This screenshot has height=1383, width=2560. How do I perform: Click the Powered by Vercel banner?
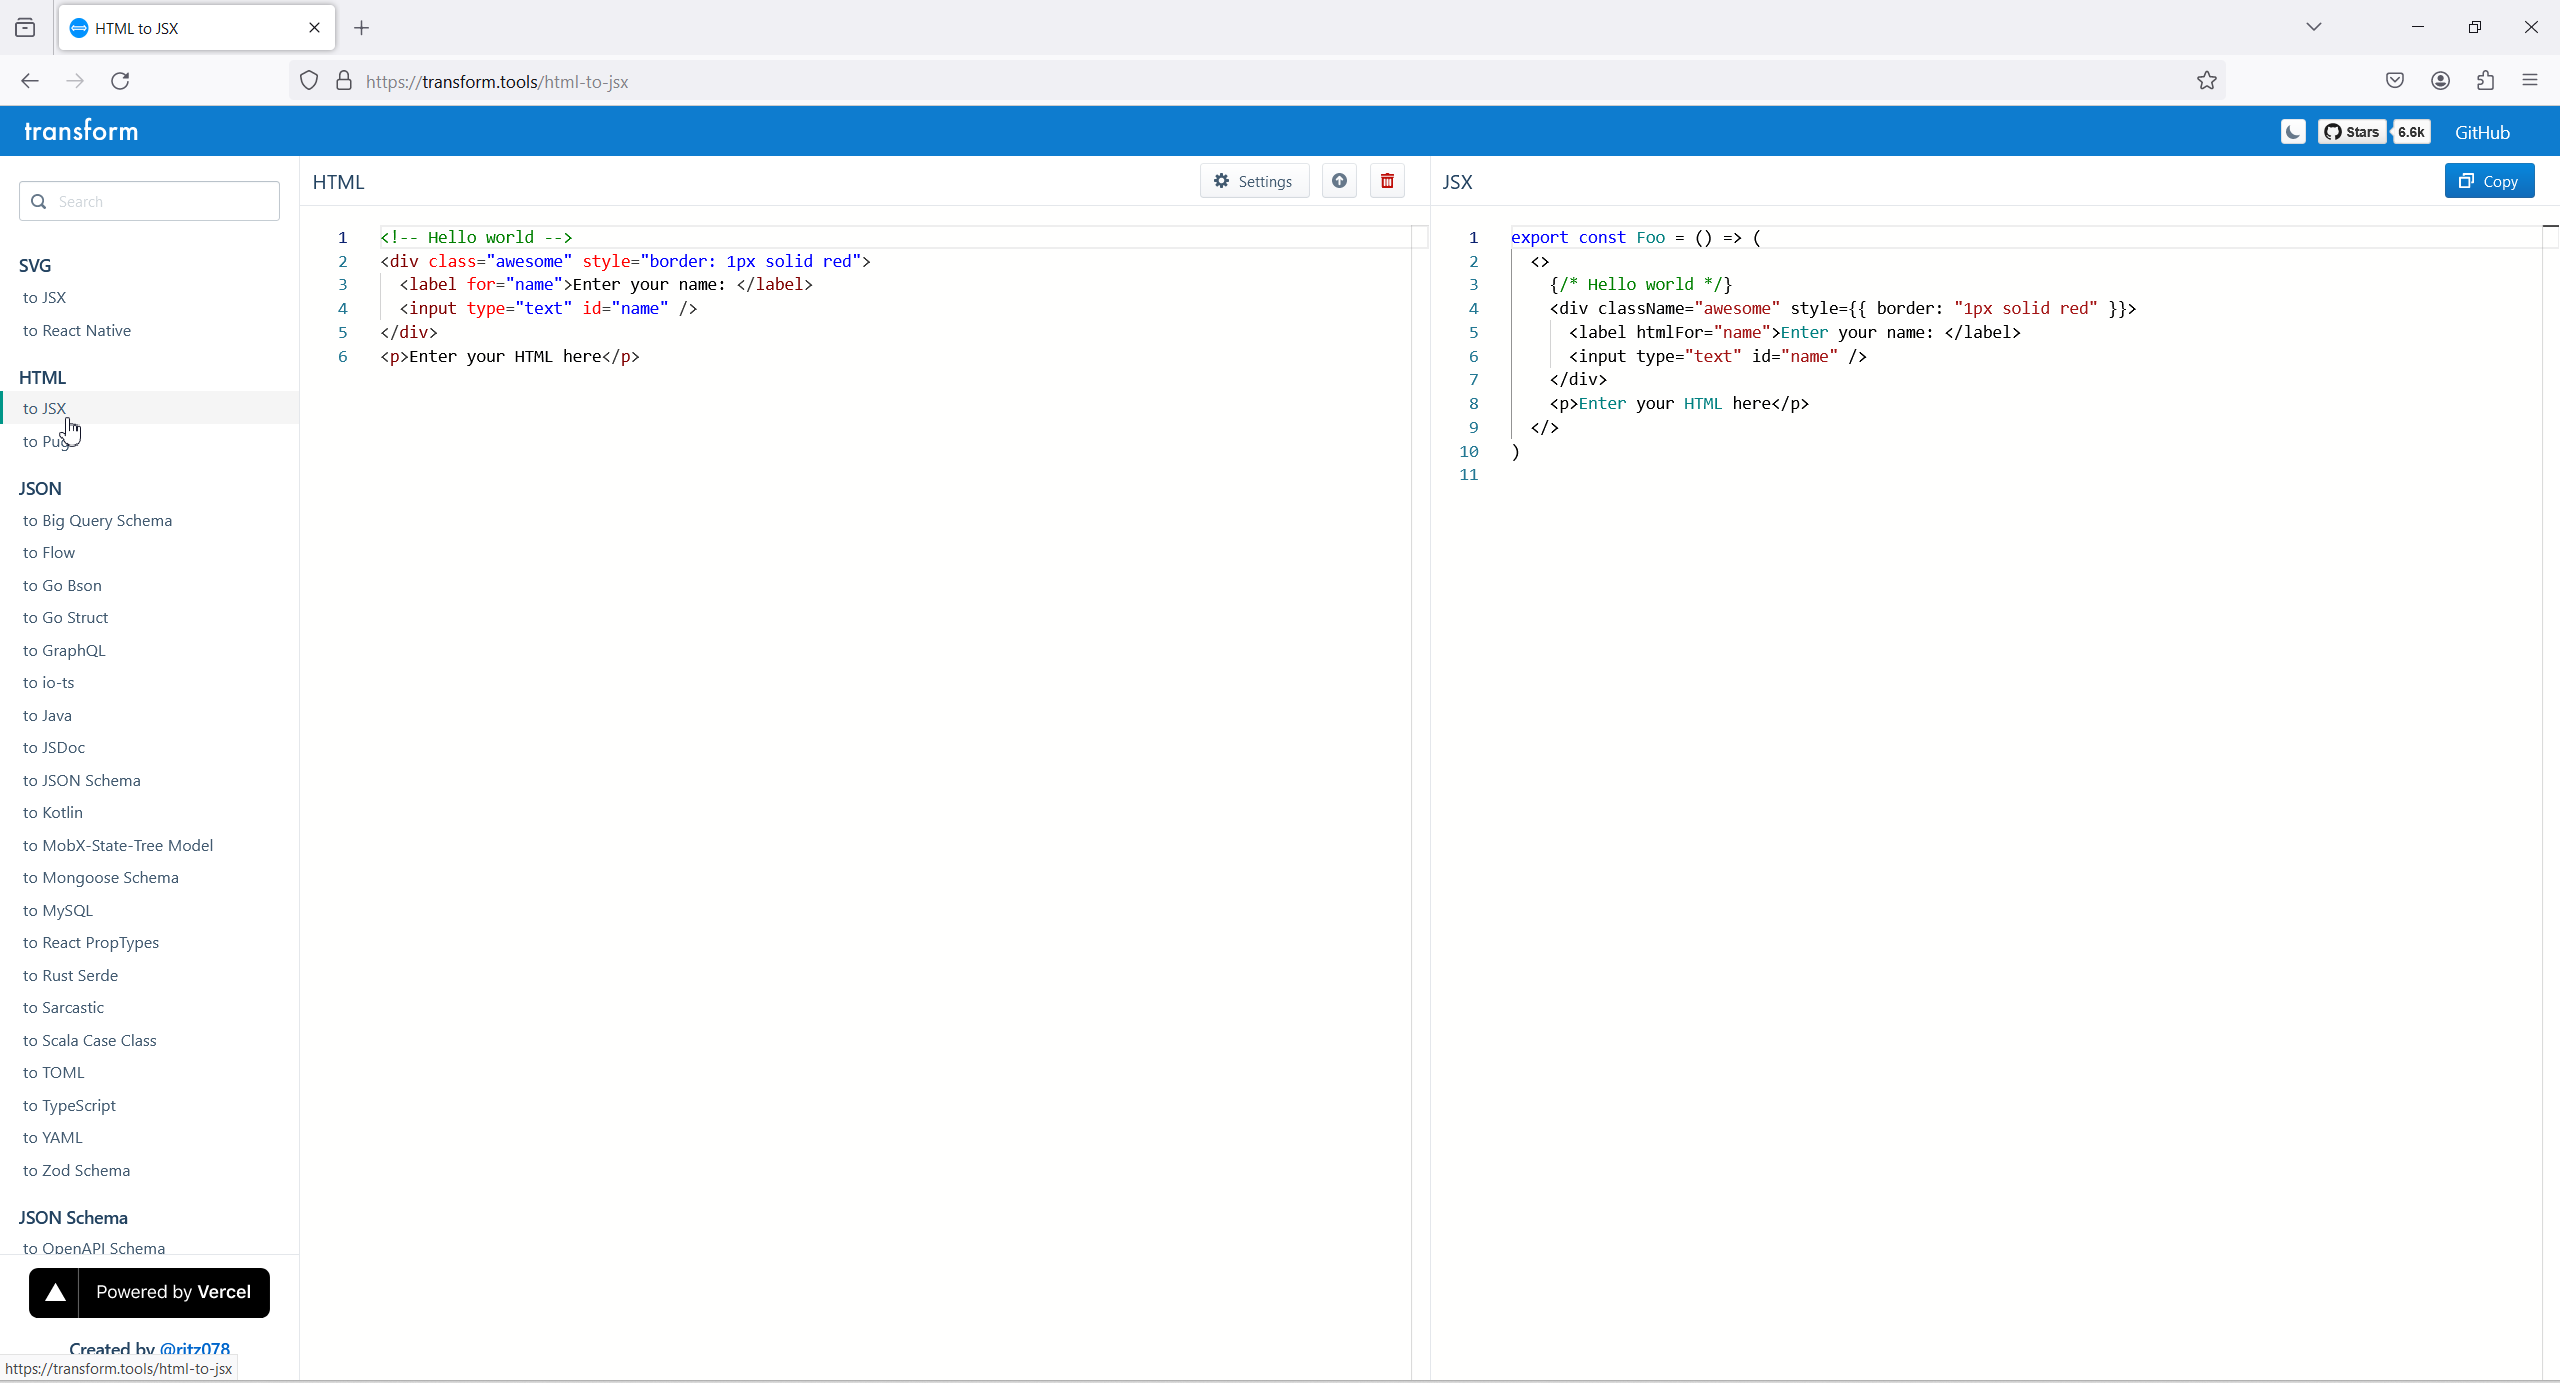pyautogui.click(x=149, y=1292)
